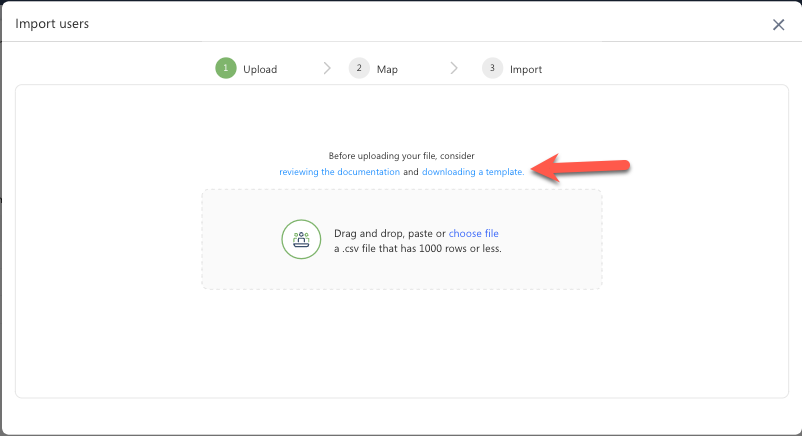Click the chevron between Map and Import
This screenshot has height=436, width=802.
pos(454,69)
